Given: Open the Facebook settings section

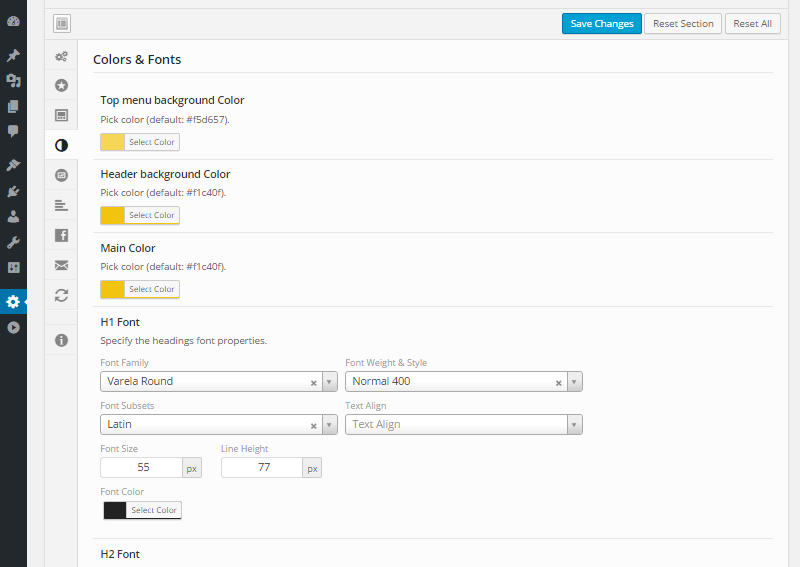Looking at the screenshot, I should pos(61,236).
